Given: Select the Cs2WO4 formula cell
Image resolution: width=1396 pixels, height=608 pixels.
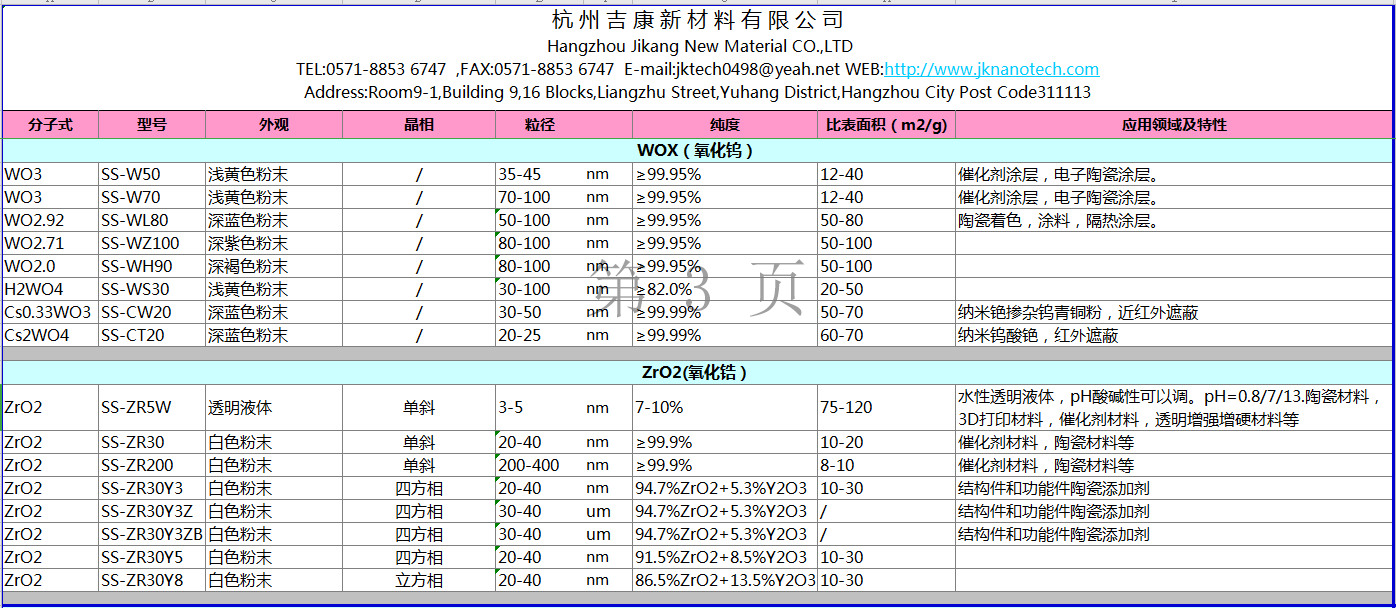Looking at the screenshot, I should (50, 335).
